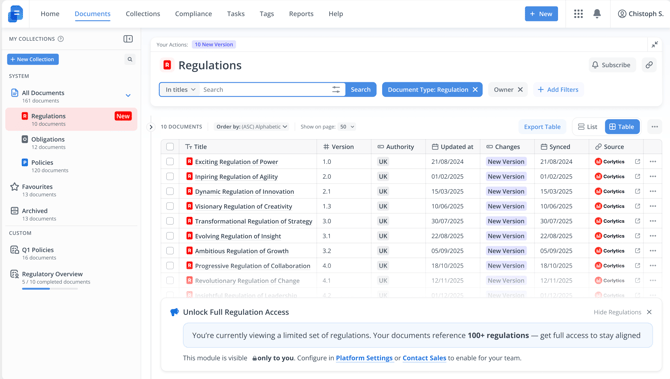Viewport: 670px width, 379px height.
Task: Copy link to Regulations collection
Action: (649, 65)
